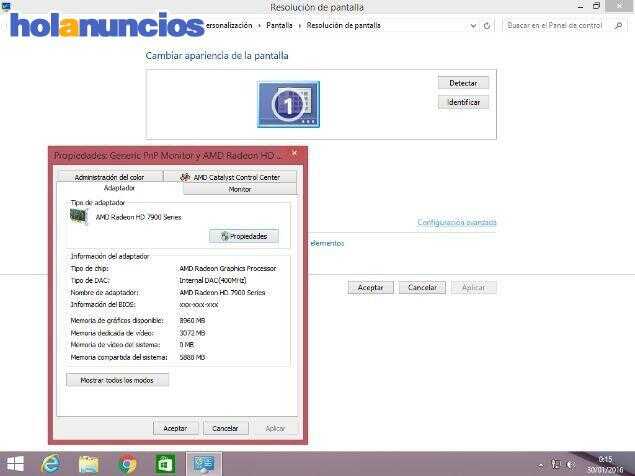Open the Configuración avanzada link

[457, 222]
